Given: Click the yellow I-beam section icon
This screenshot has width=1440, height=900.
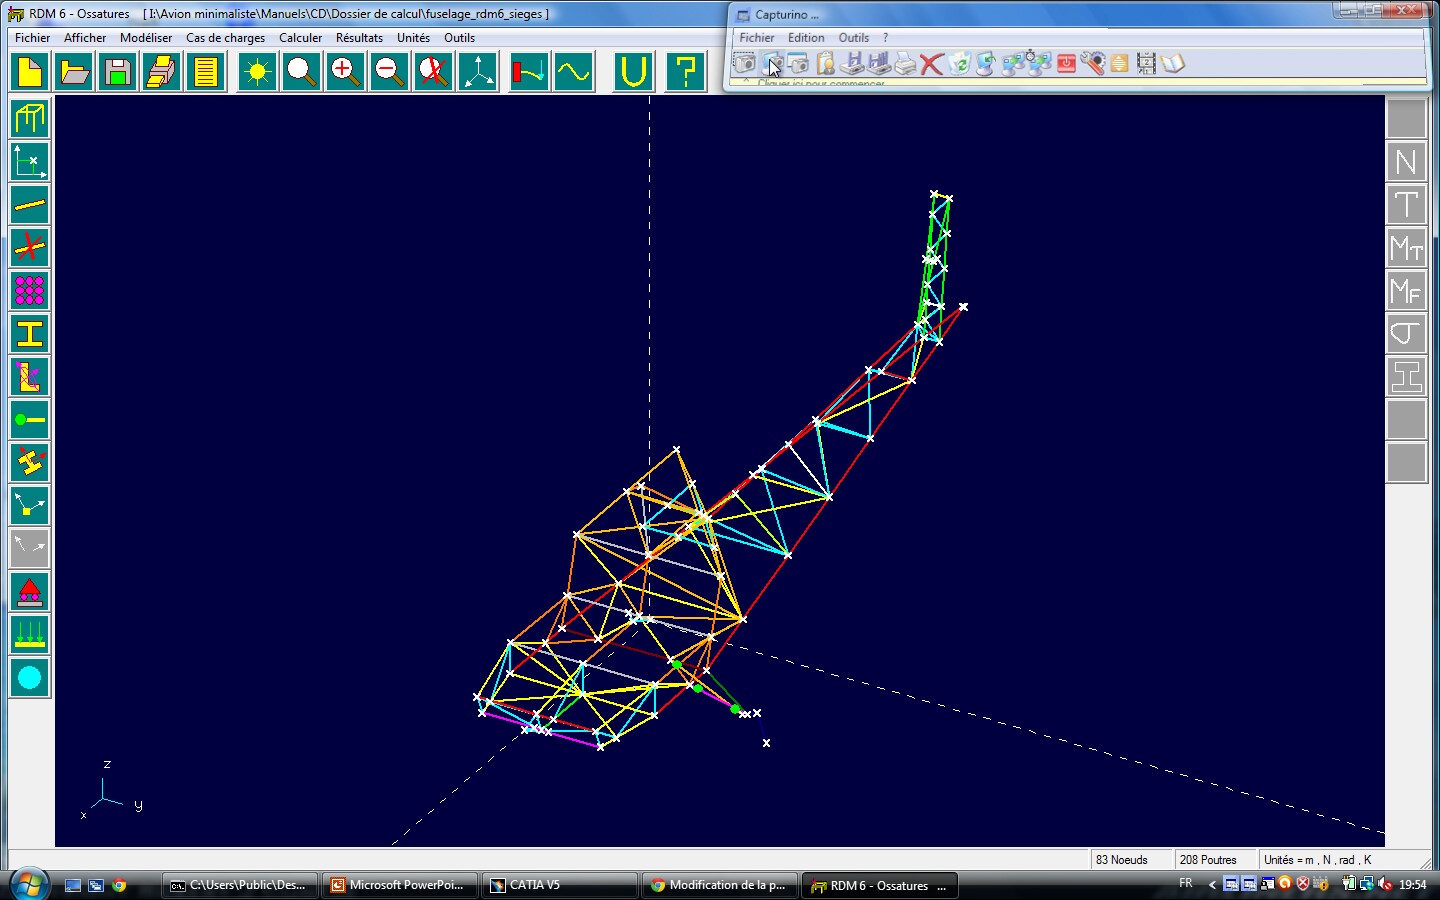Looking at the screenshot, I should pyautogui.click(x=30, y=334).
